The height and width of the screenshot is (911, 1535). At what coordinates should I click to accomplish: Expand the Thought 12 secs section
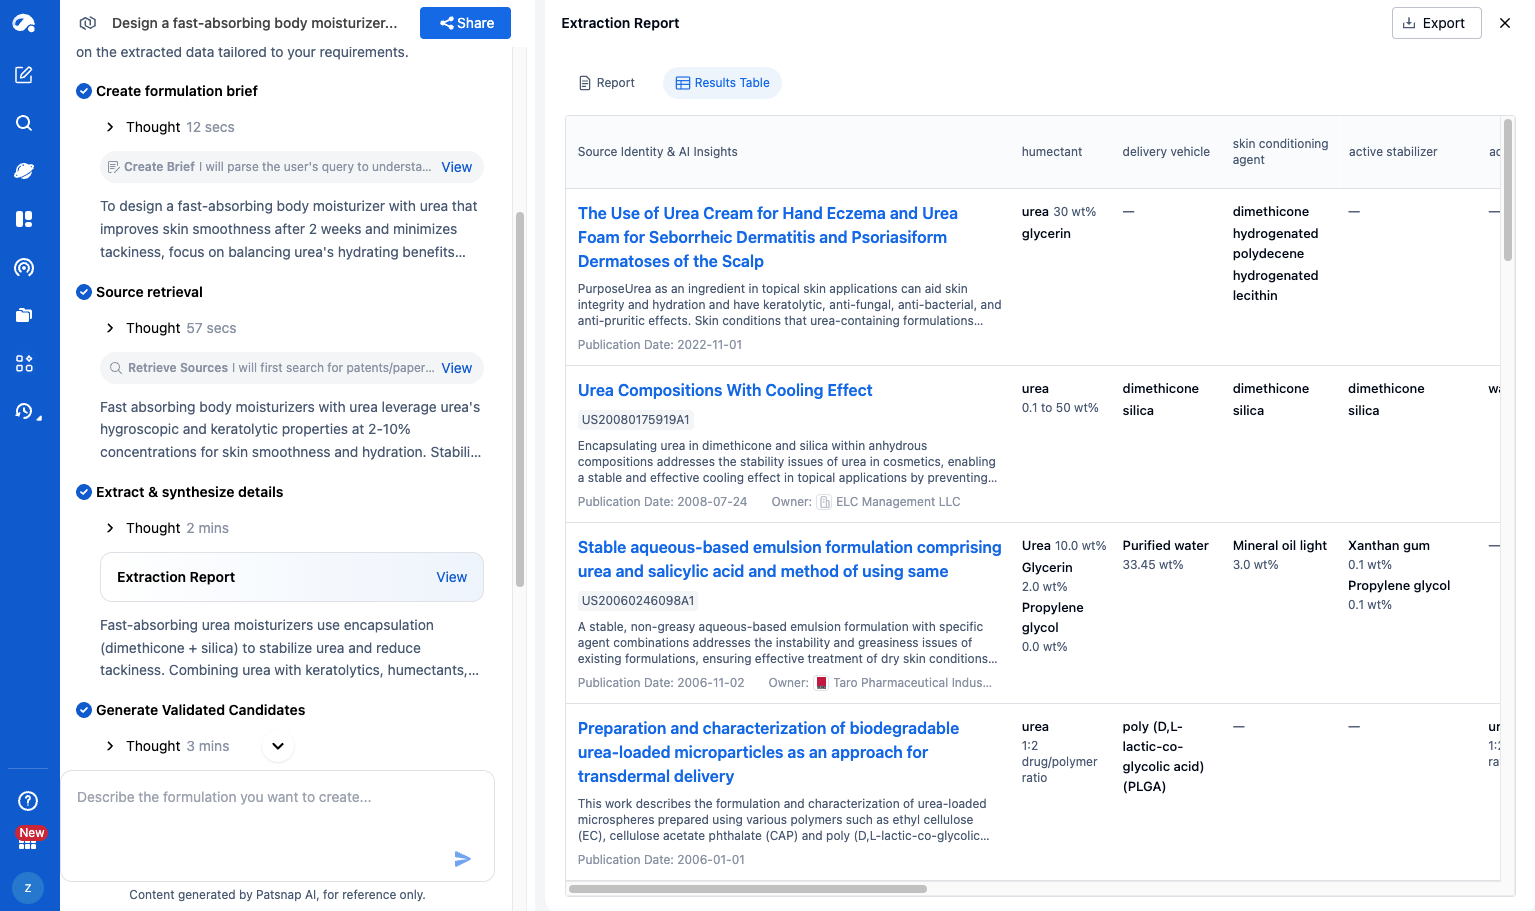tap(110, 127)
